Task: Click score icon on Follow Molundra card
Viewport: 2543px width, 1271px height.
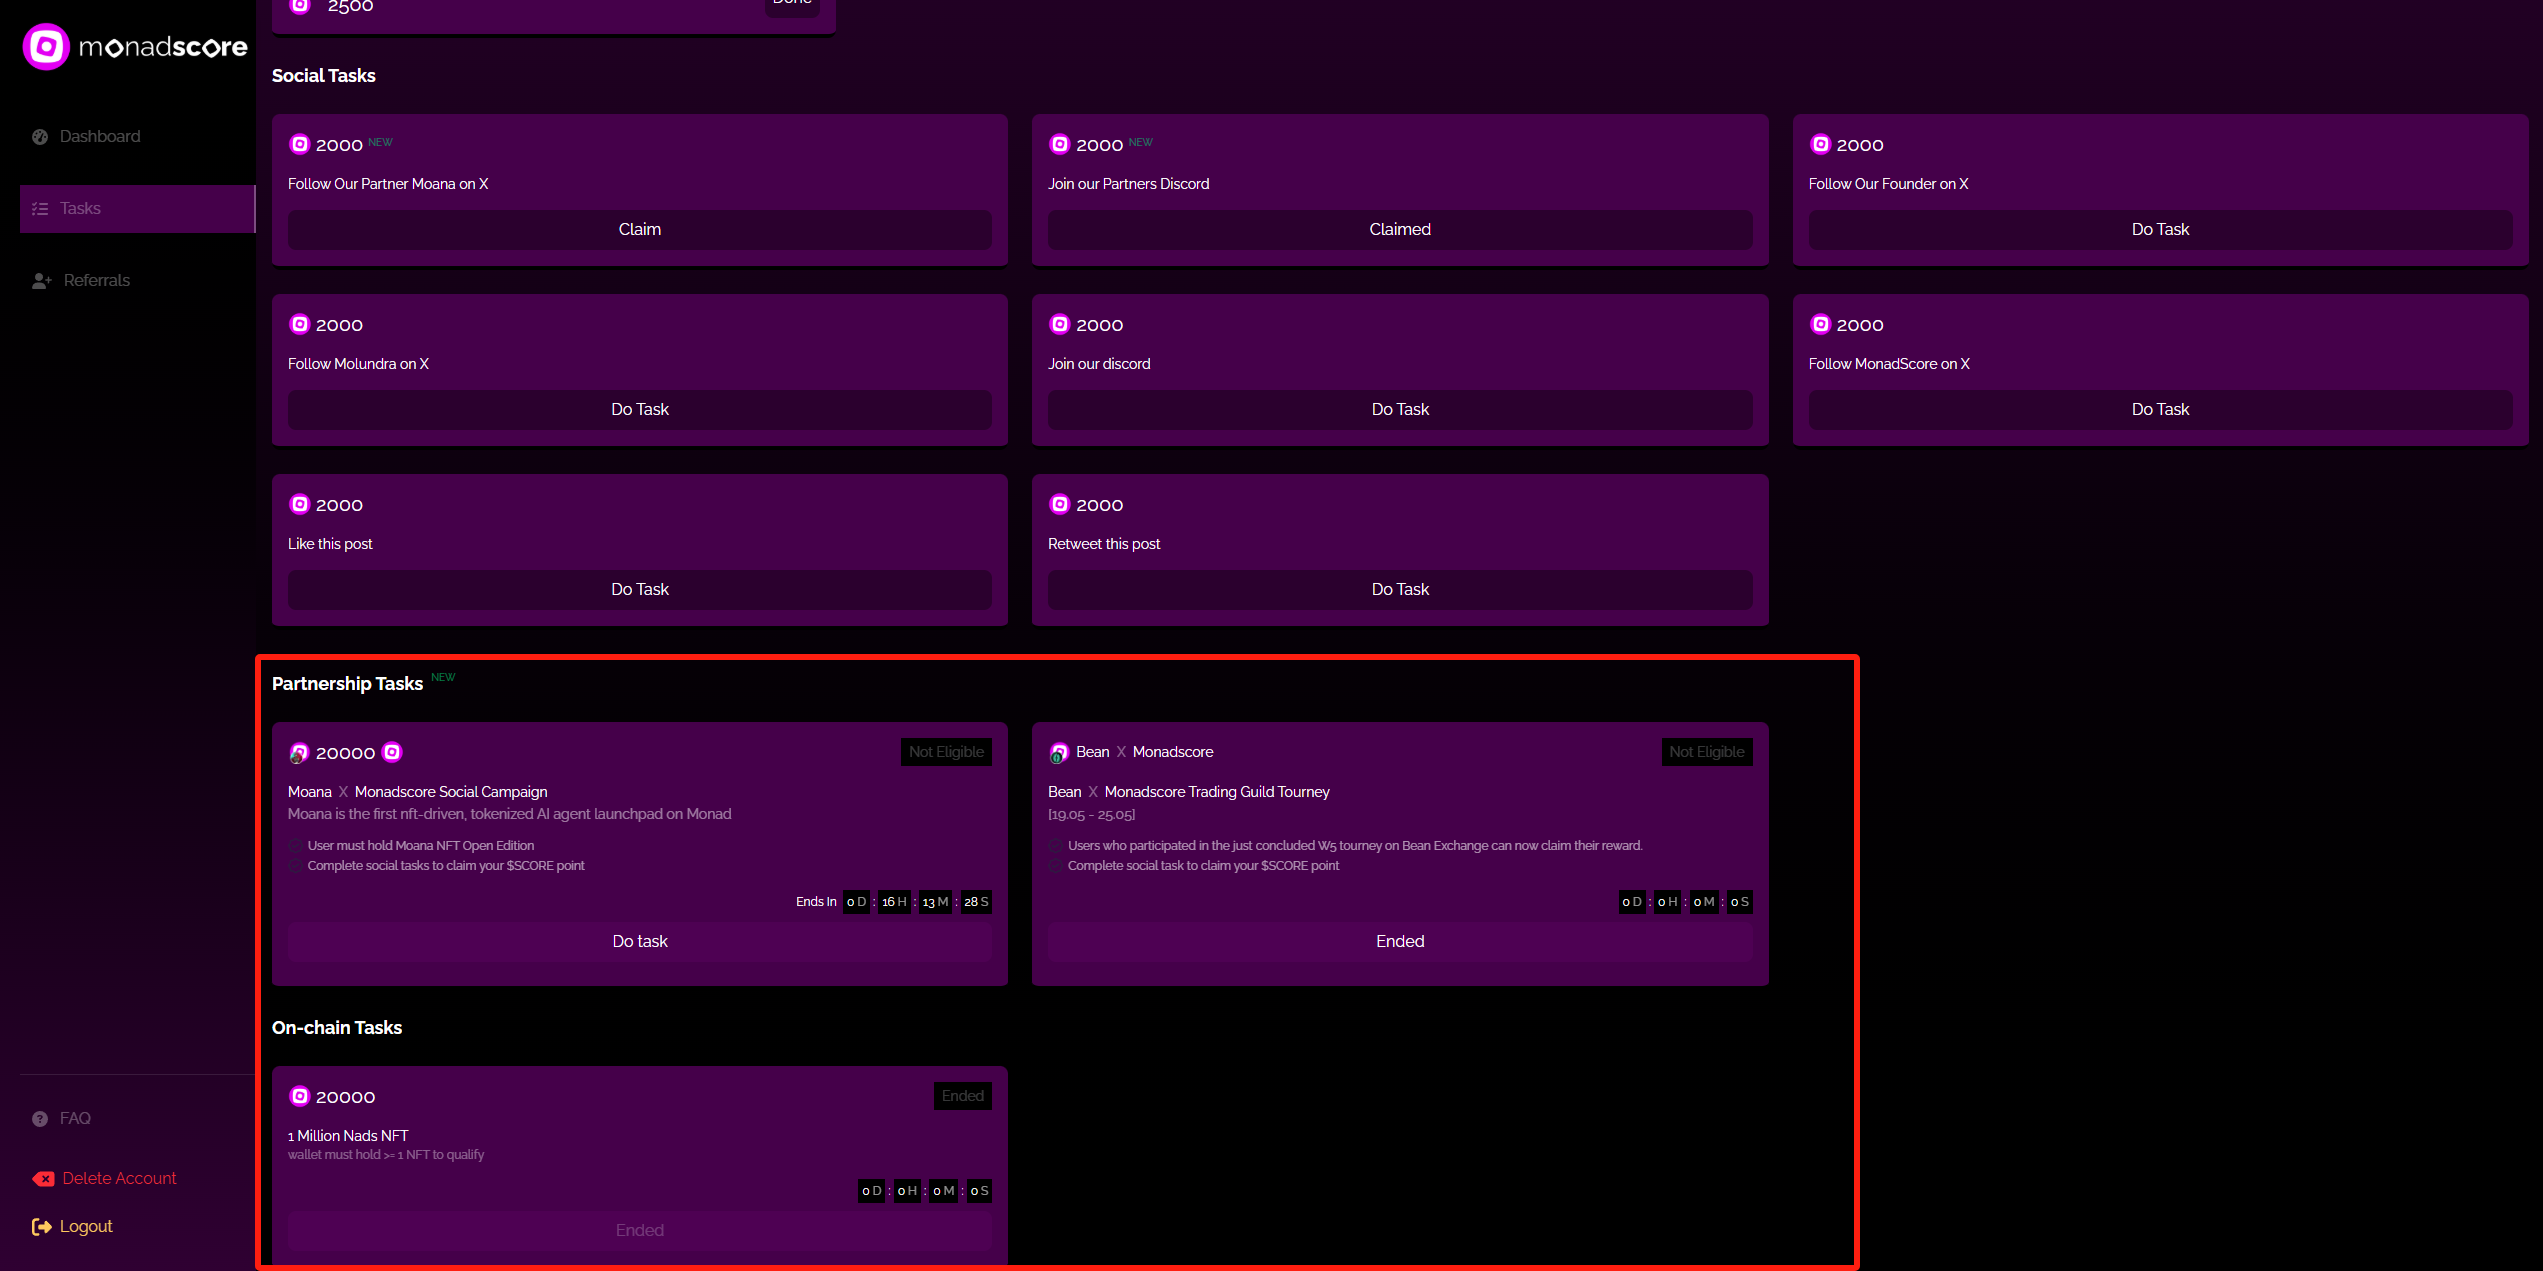Action: click(x=300, y=324)
